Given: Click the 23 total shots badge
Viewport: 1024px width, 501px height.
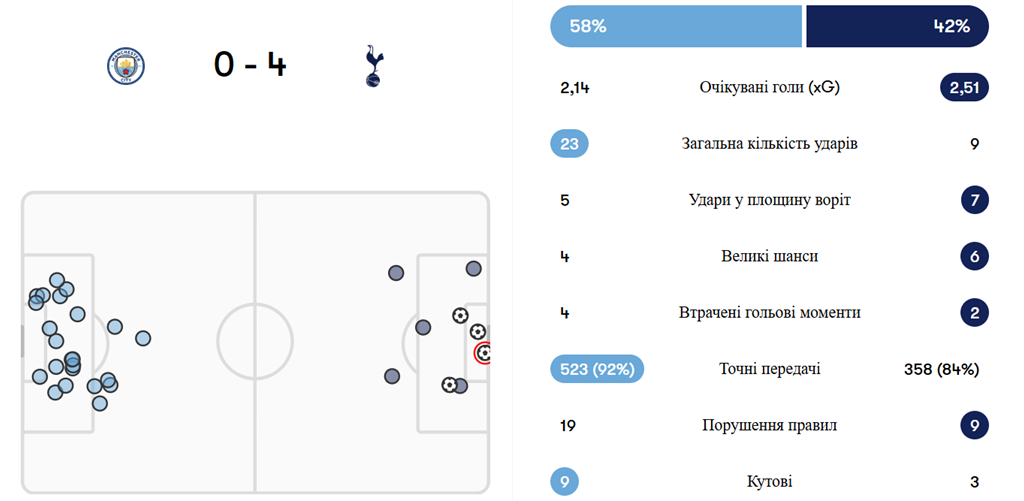Looking at the screenshot, I should [569, 144].
